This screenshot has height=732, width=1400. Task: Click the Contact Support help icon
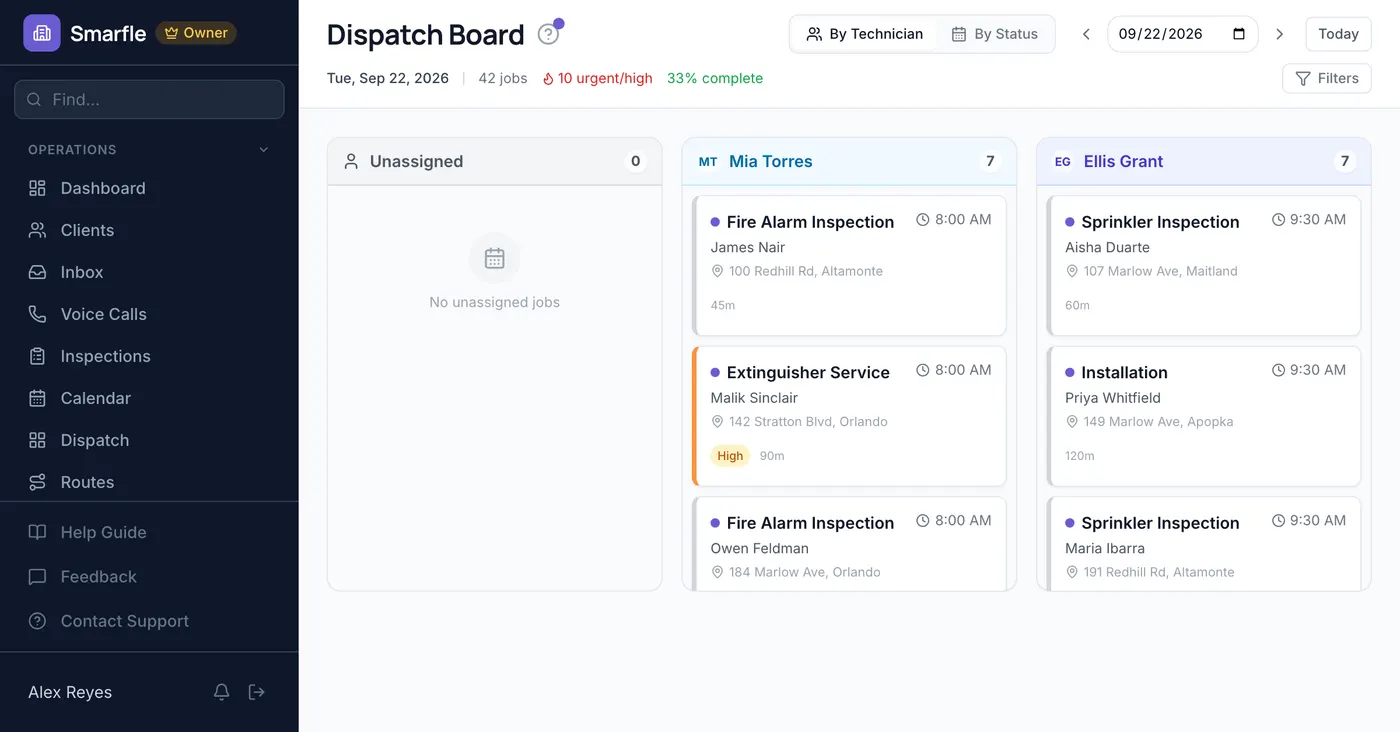tap(37, 621)
